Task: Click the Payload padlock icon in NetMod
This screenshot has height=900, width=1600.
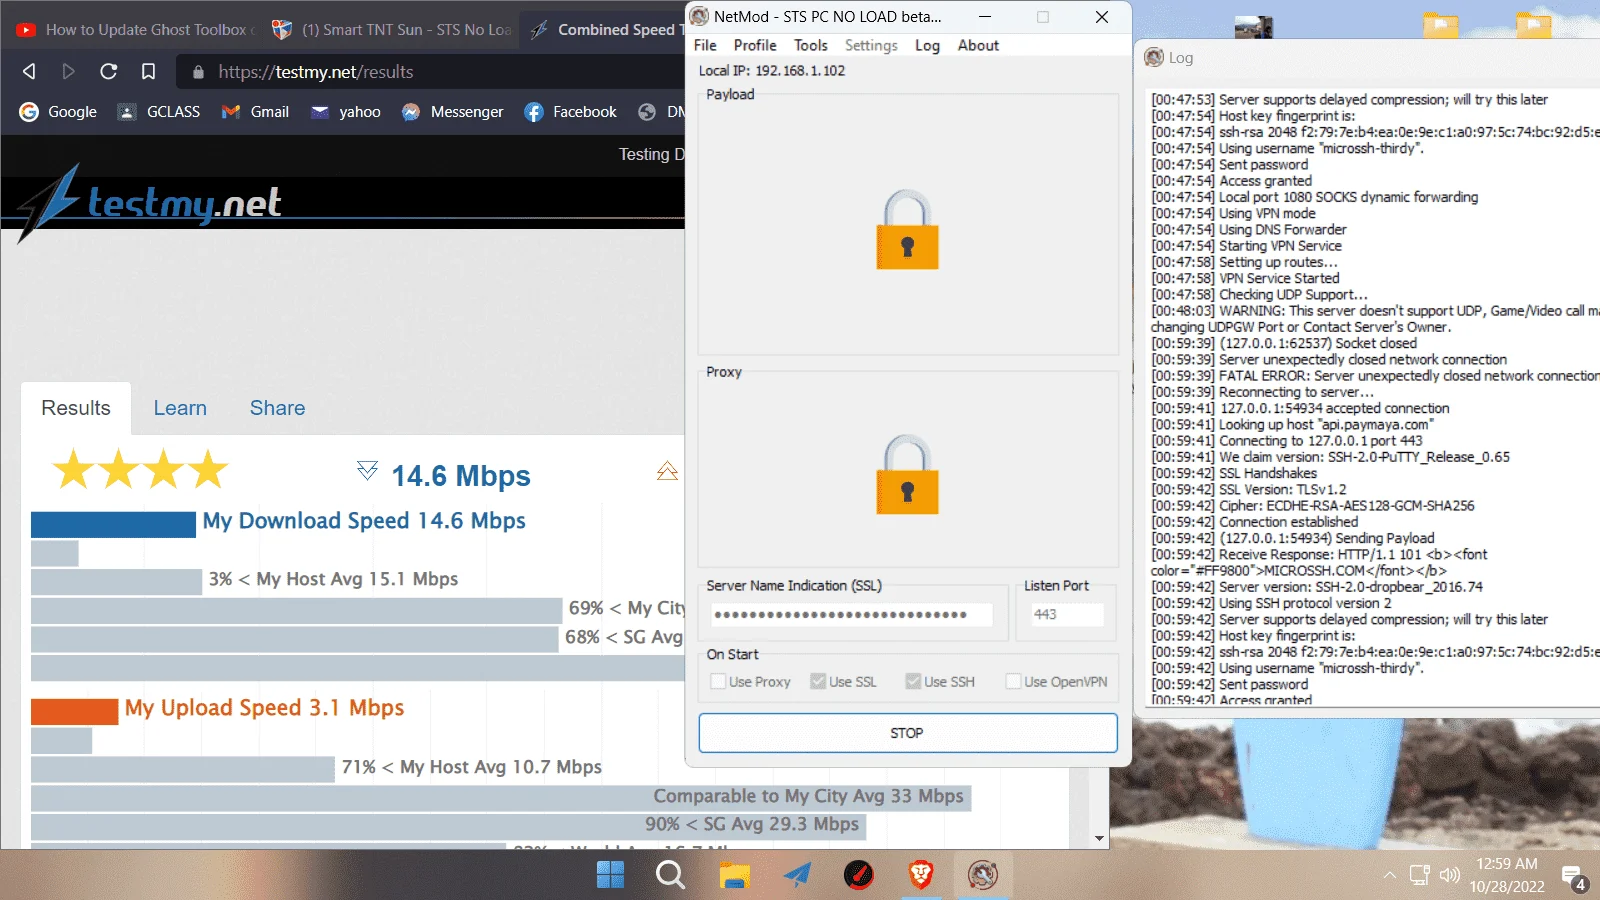Action: pos(907,230)
